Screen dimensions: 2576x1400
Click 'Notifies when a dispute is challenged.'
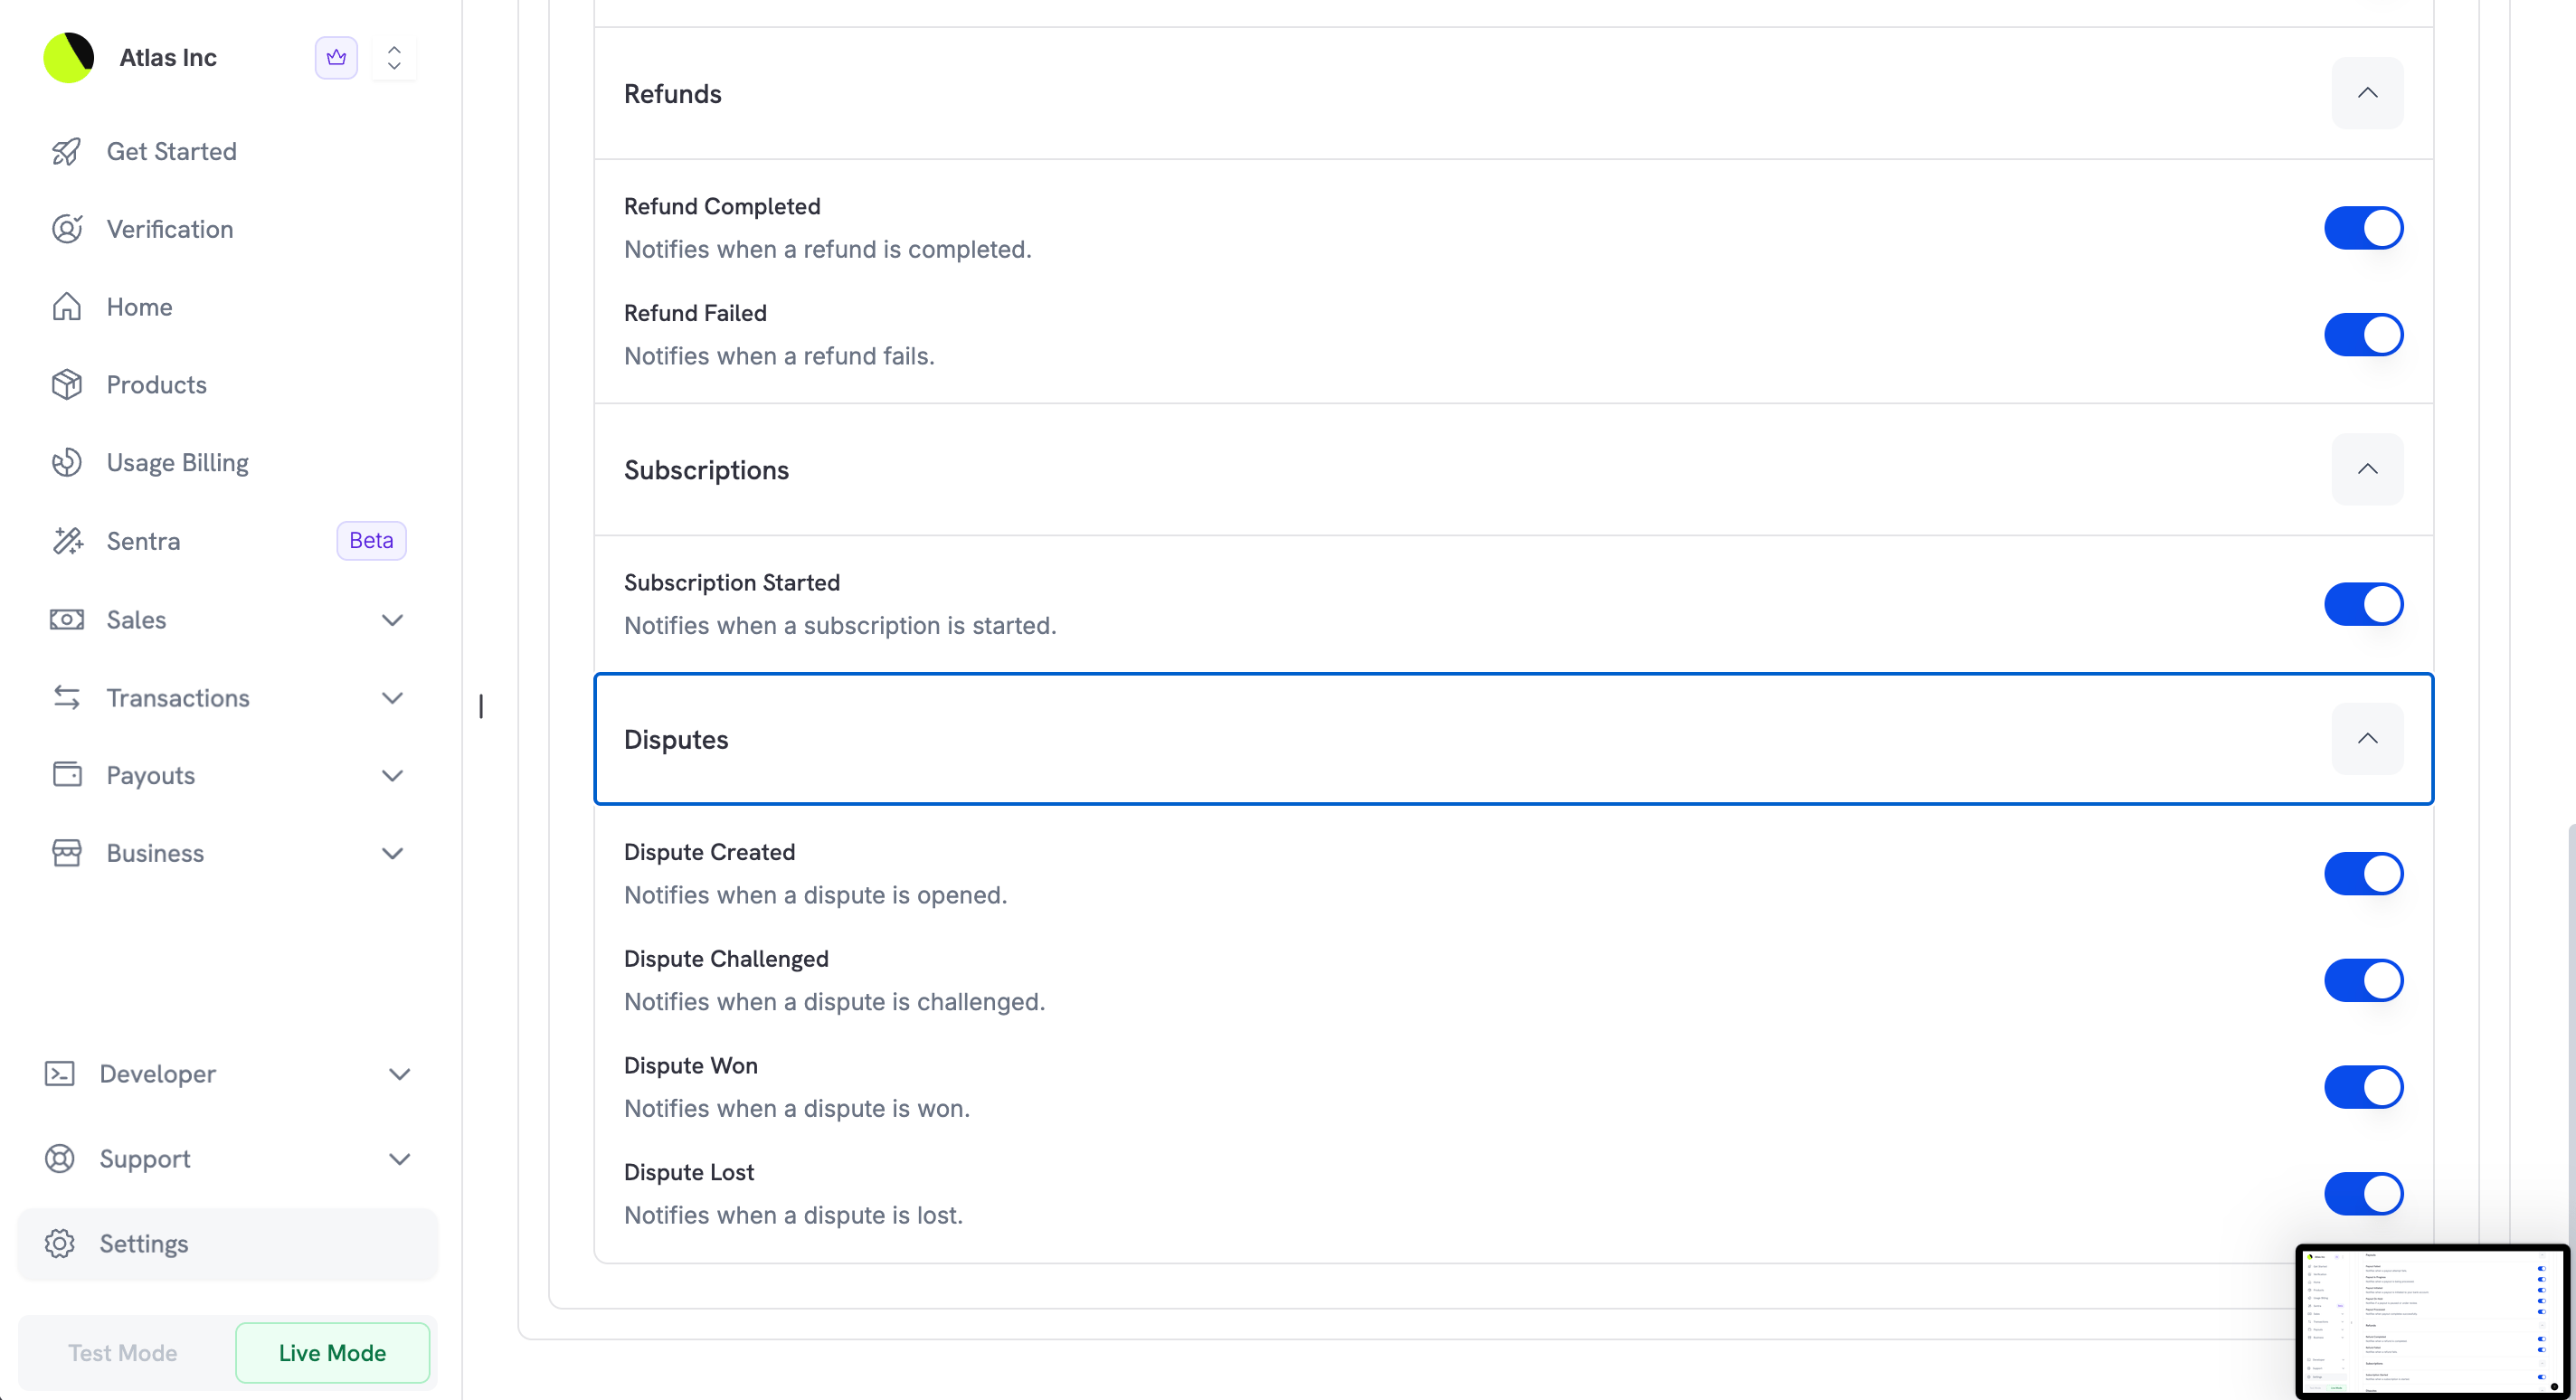click(x=835, y=1002)
